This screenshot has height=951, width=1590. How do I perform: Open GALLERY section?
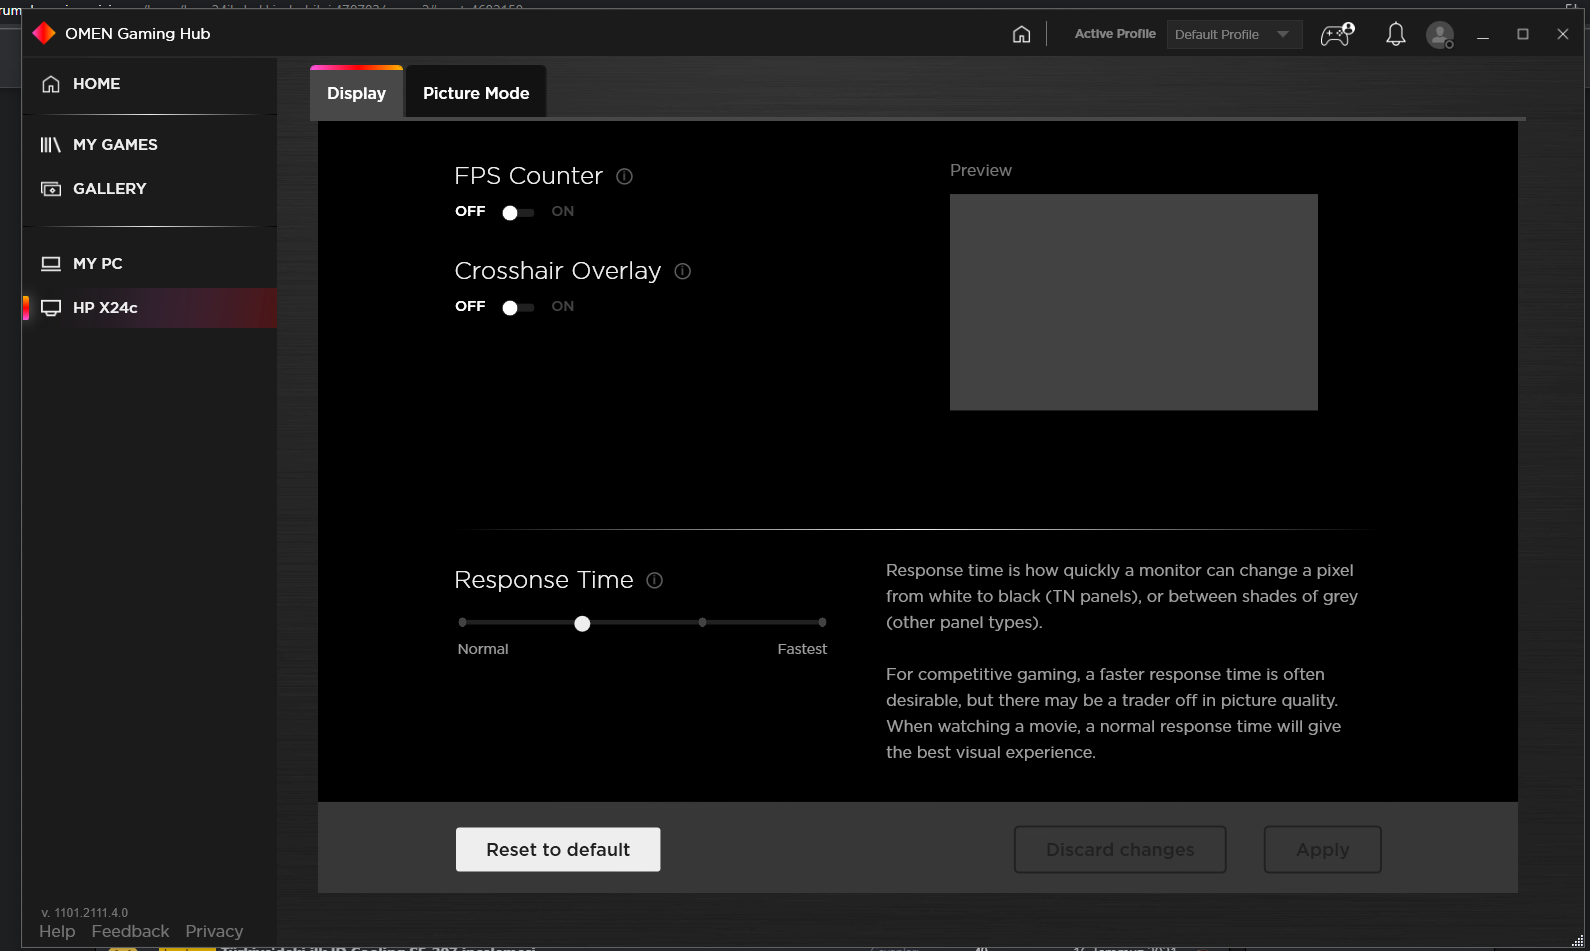point(150,189)
